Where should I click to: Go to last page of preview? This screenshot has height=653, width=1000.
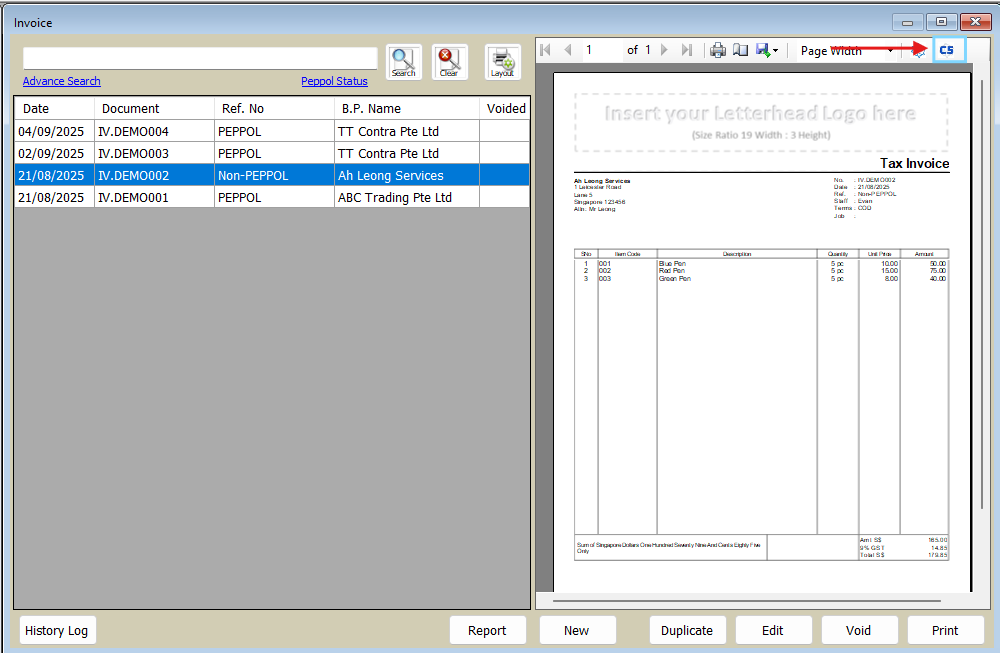(x=687, y=50)
